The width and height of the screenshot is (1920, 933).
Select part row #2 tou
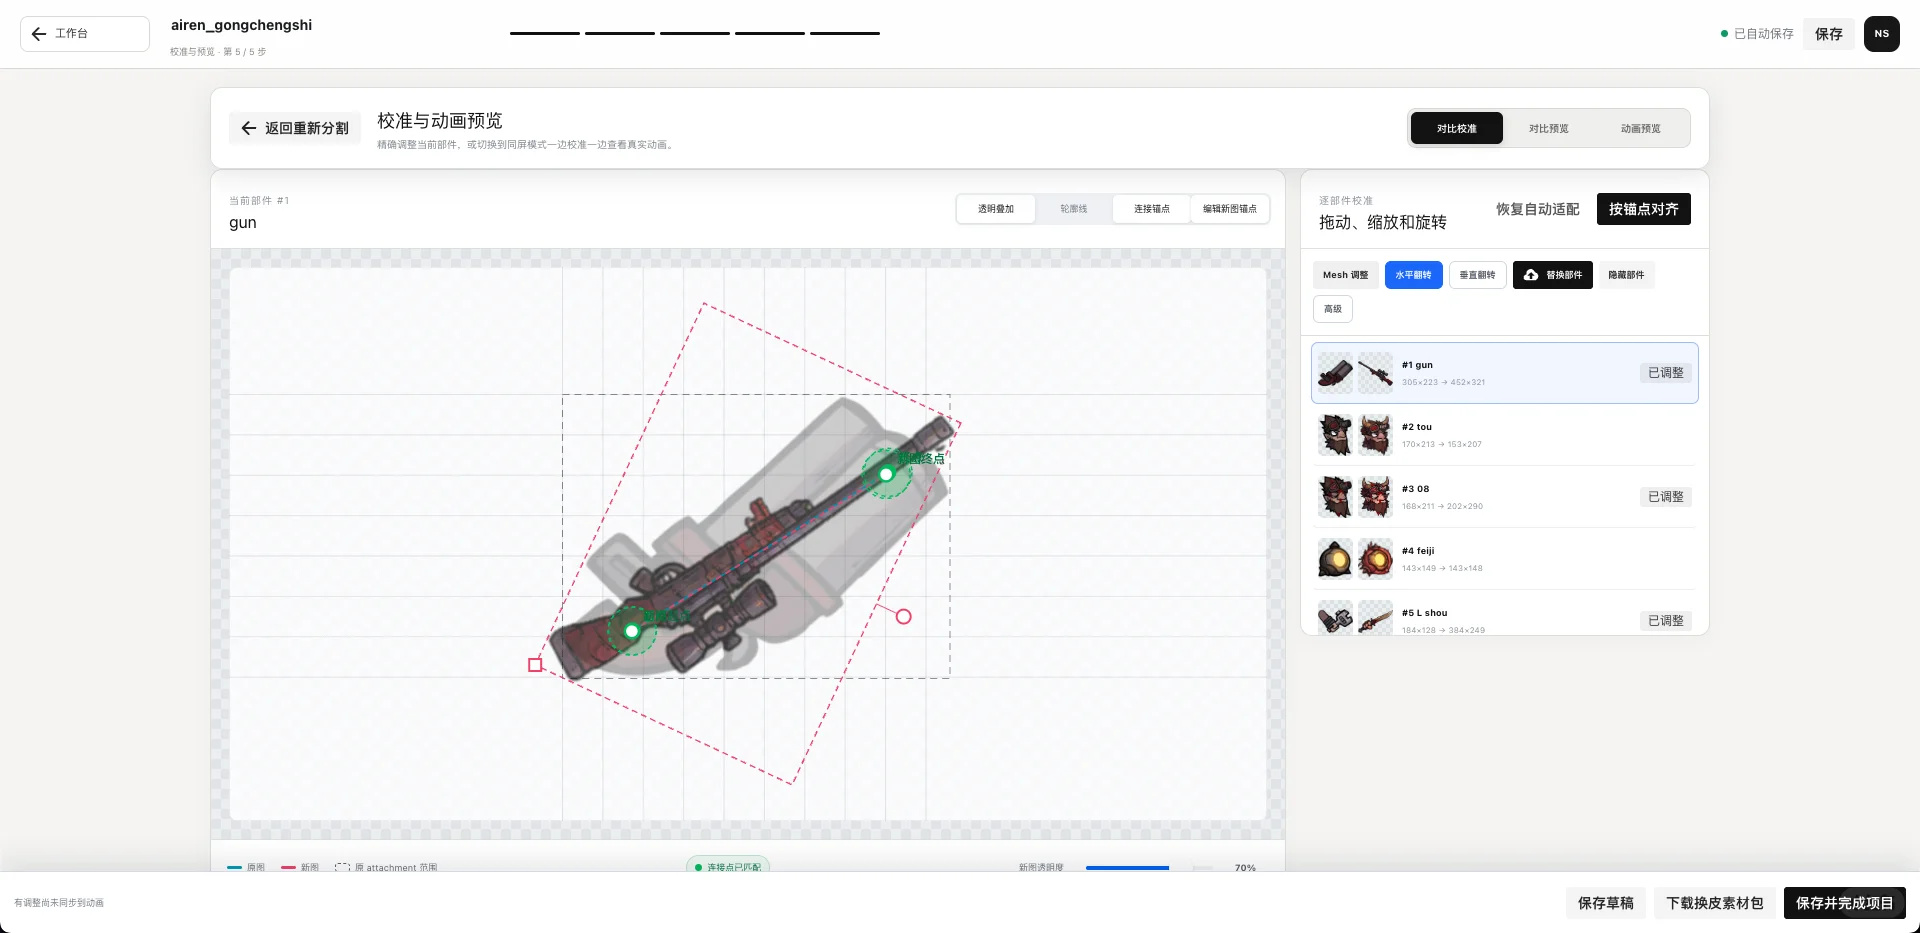1504,435
